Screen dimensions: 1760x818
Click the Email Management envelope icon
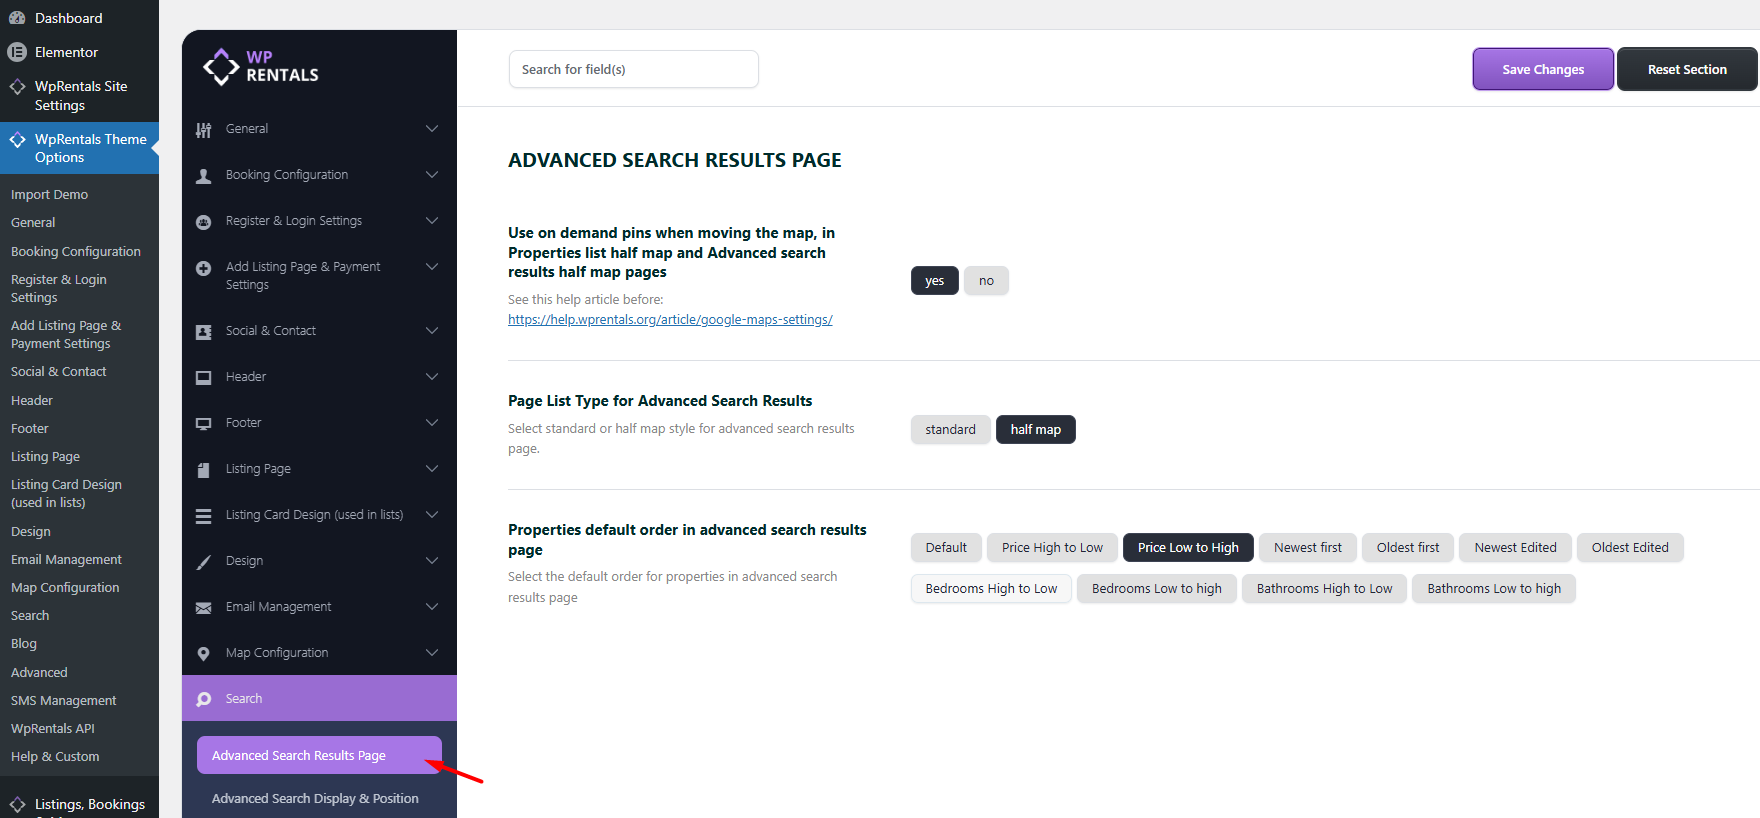pos(204,608)
